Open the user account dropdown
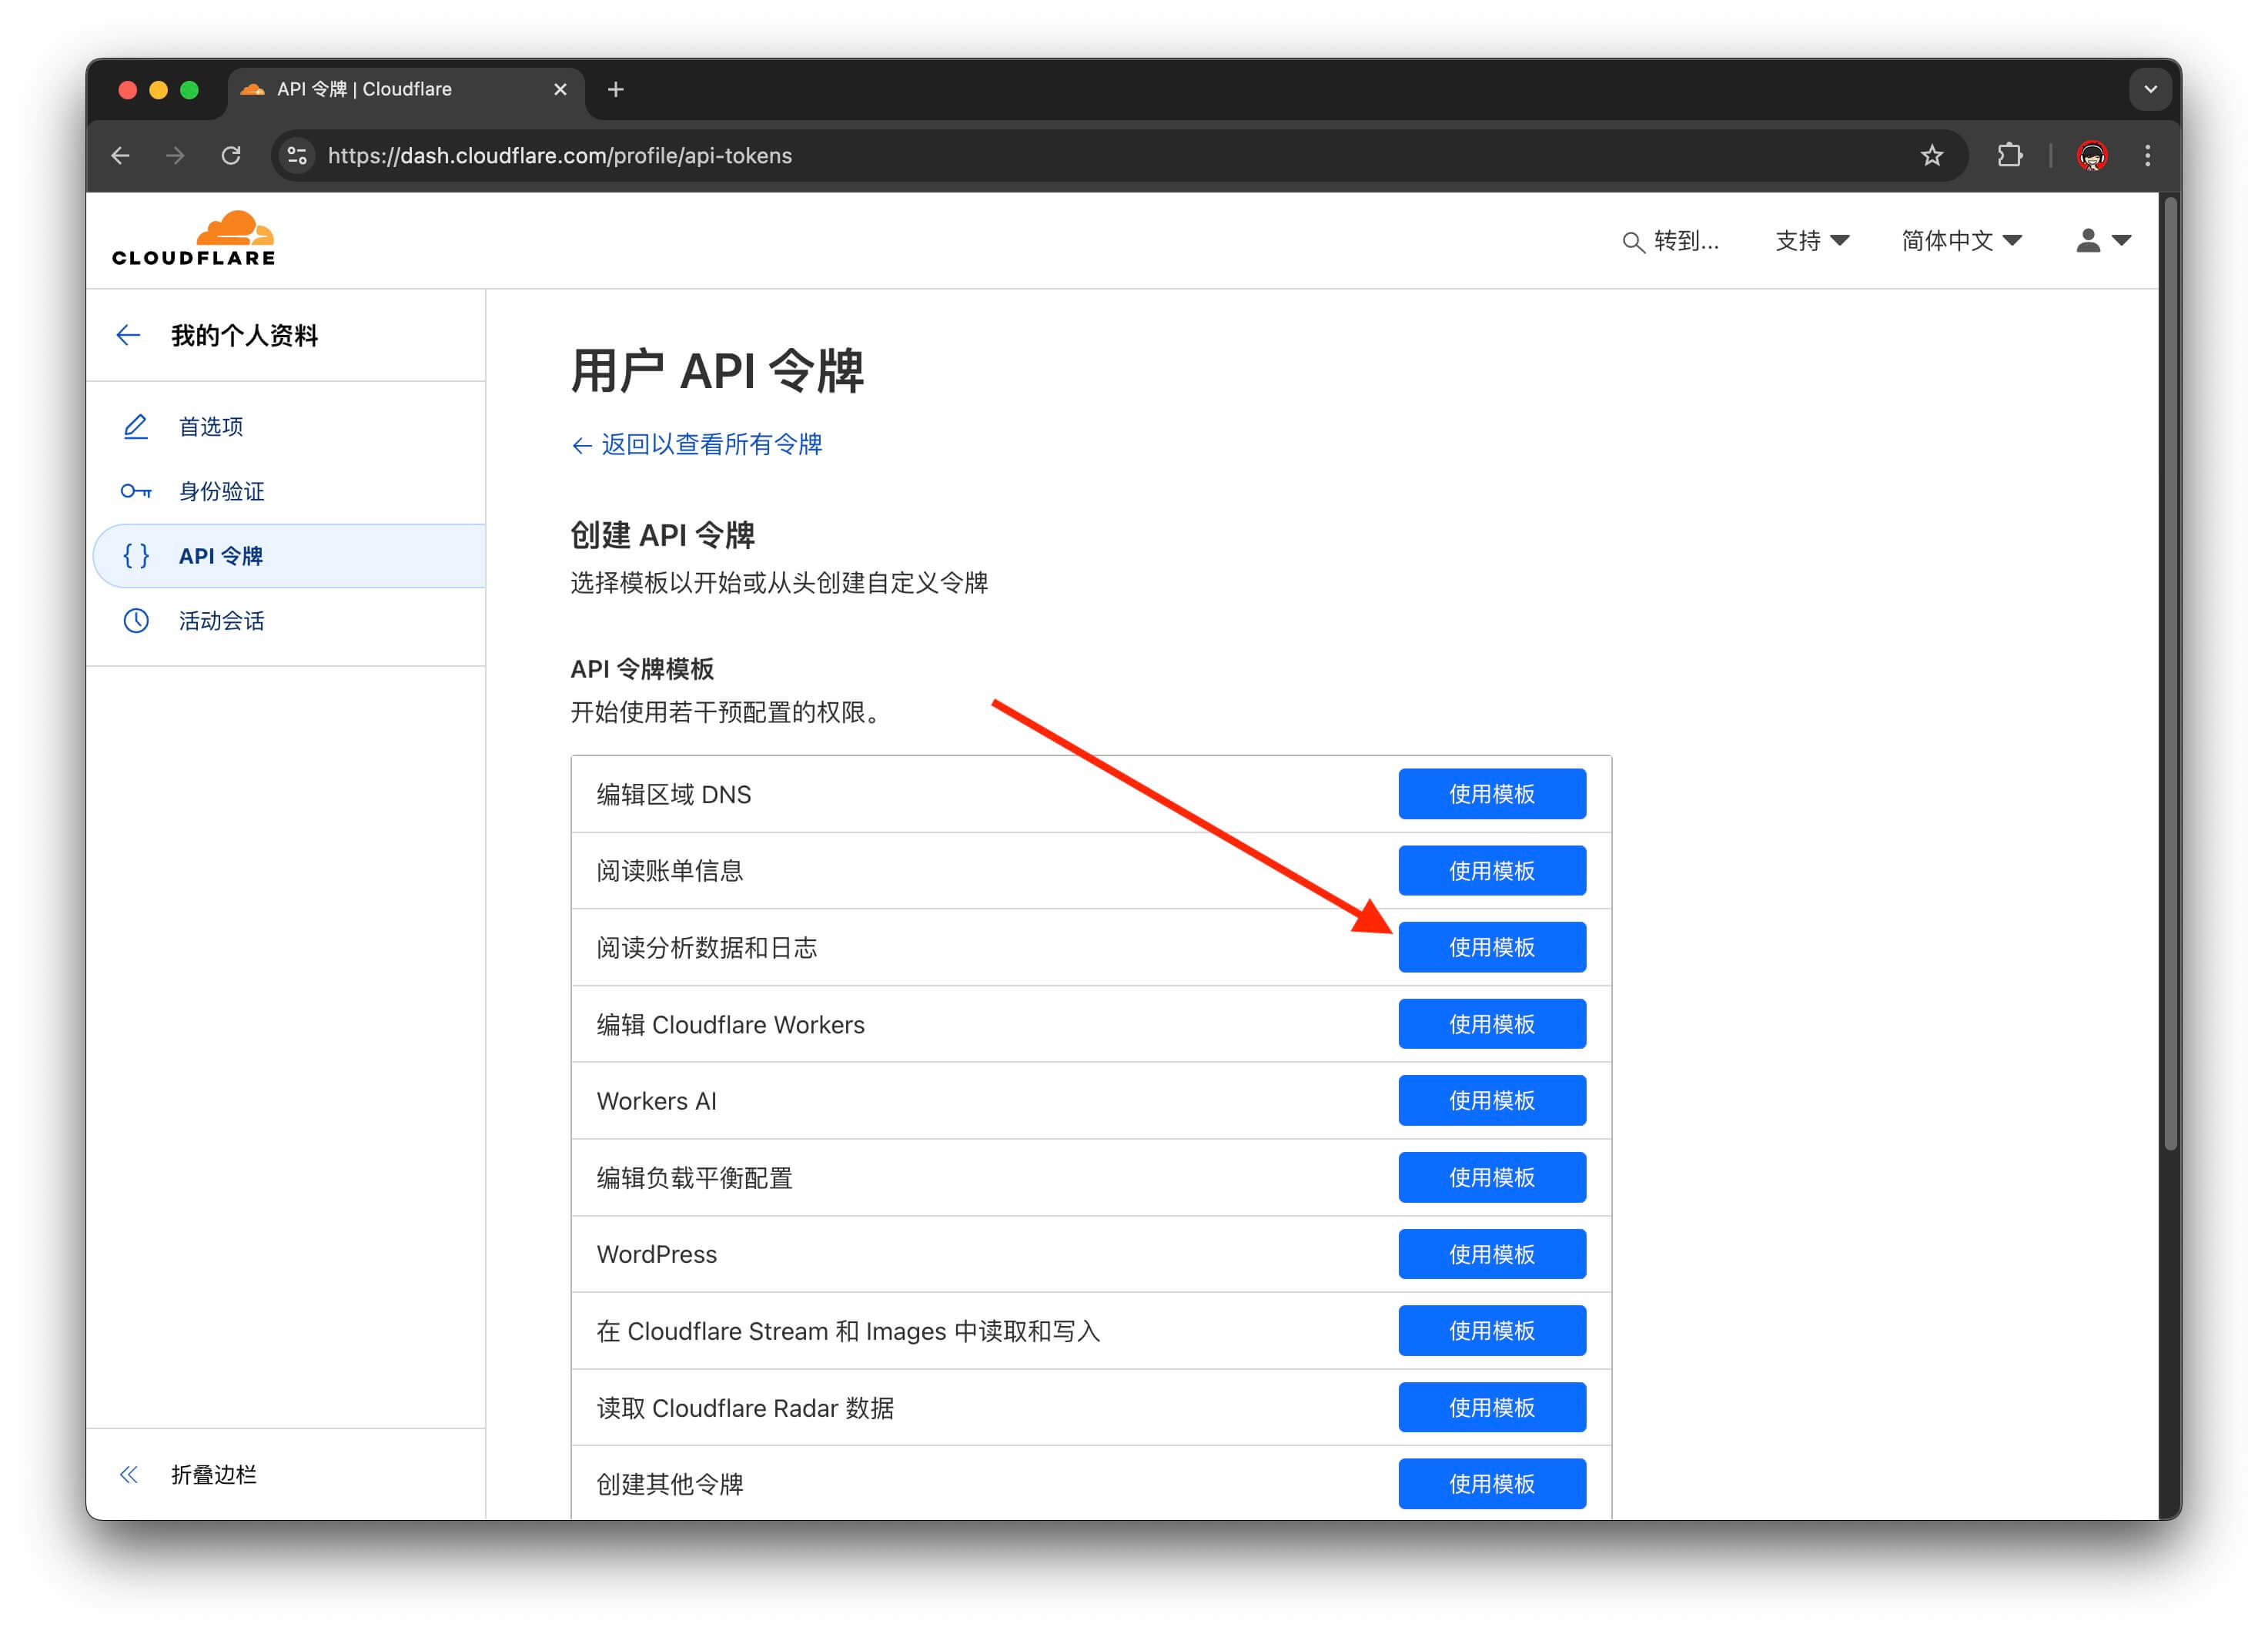 click(2103, 241)
